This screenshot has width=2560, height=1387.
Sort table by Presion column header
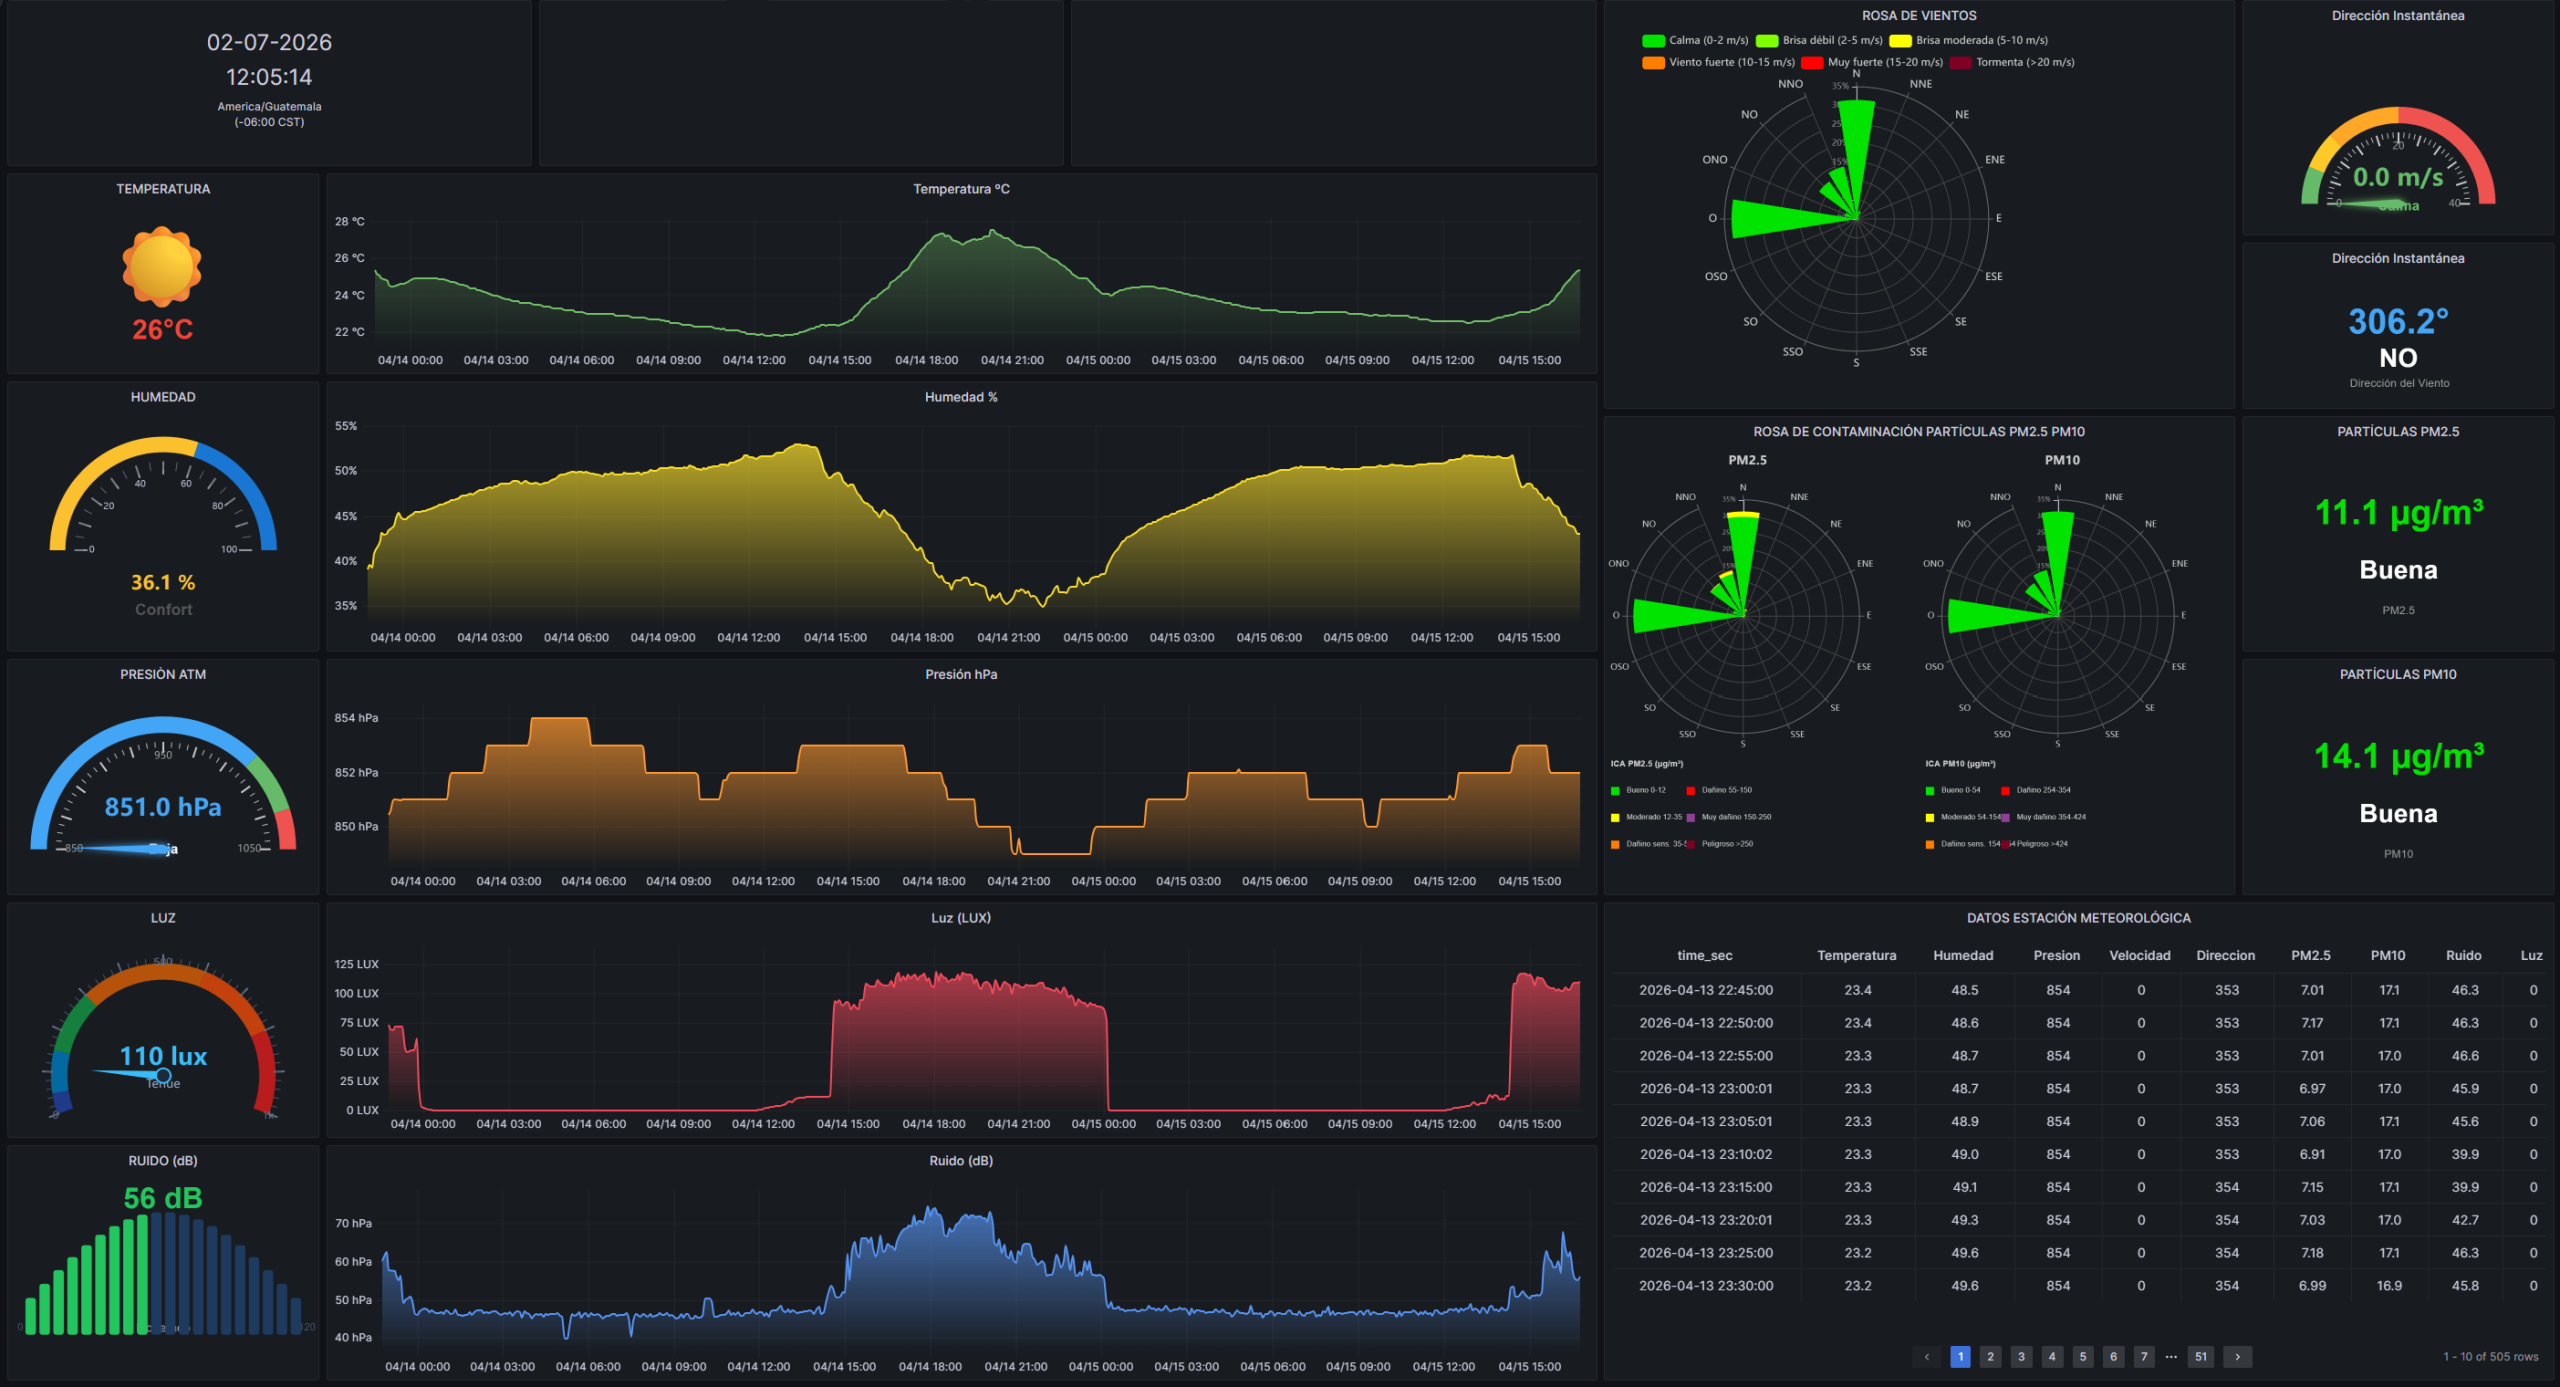[2057, 956]
